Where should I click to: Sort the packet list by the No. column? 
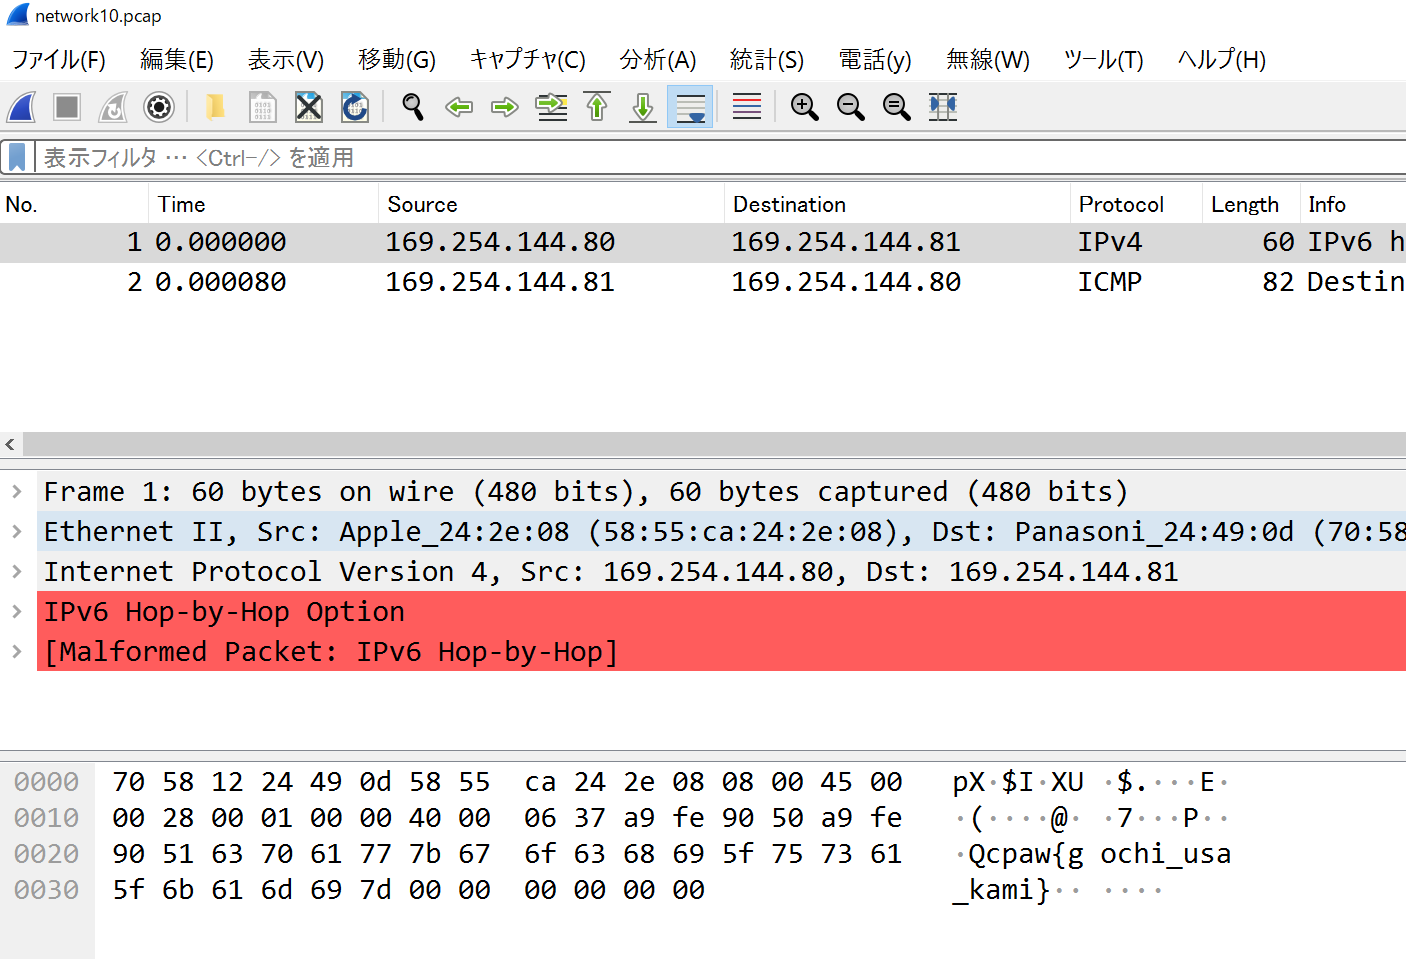coord(75,204)
